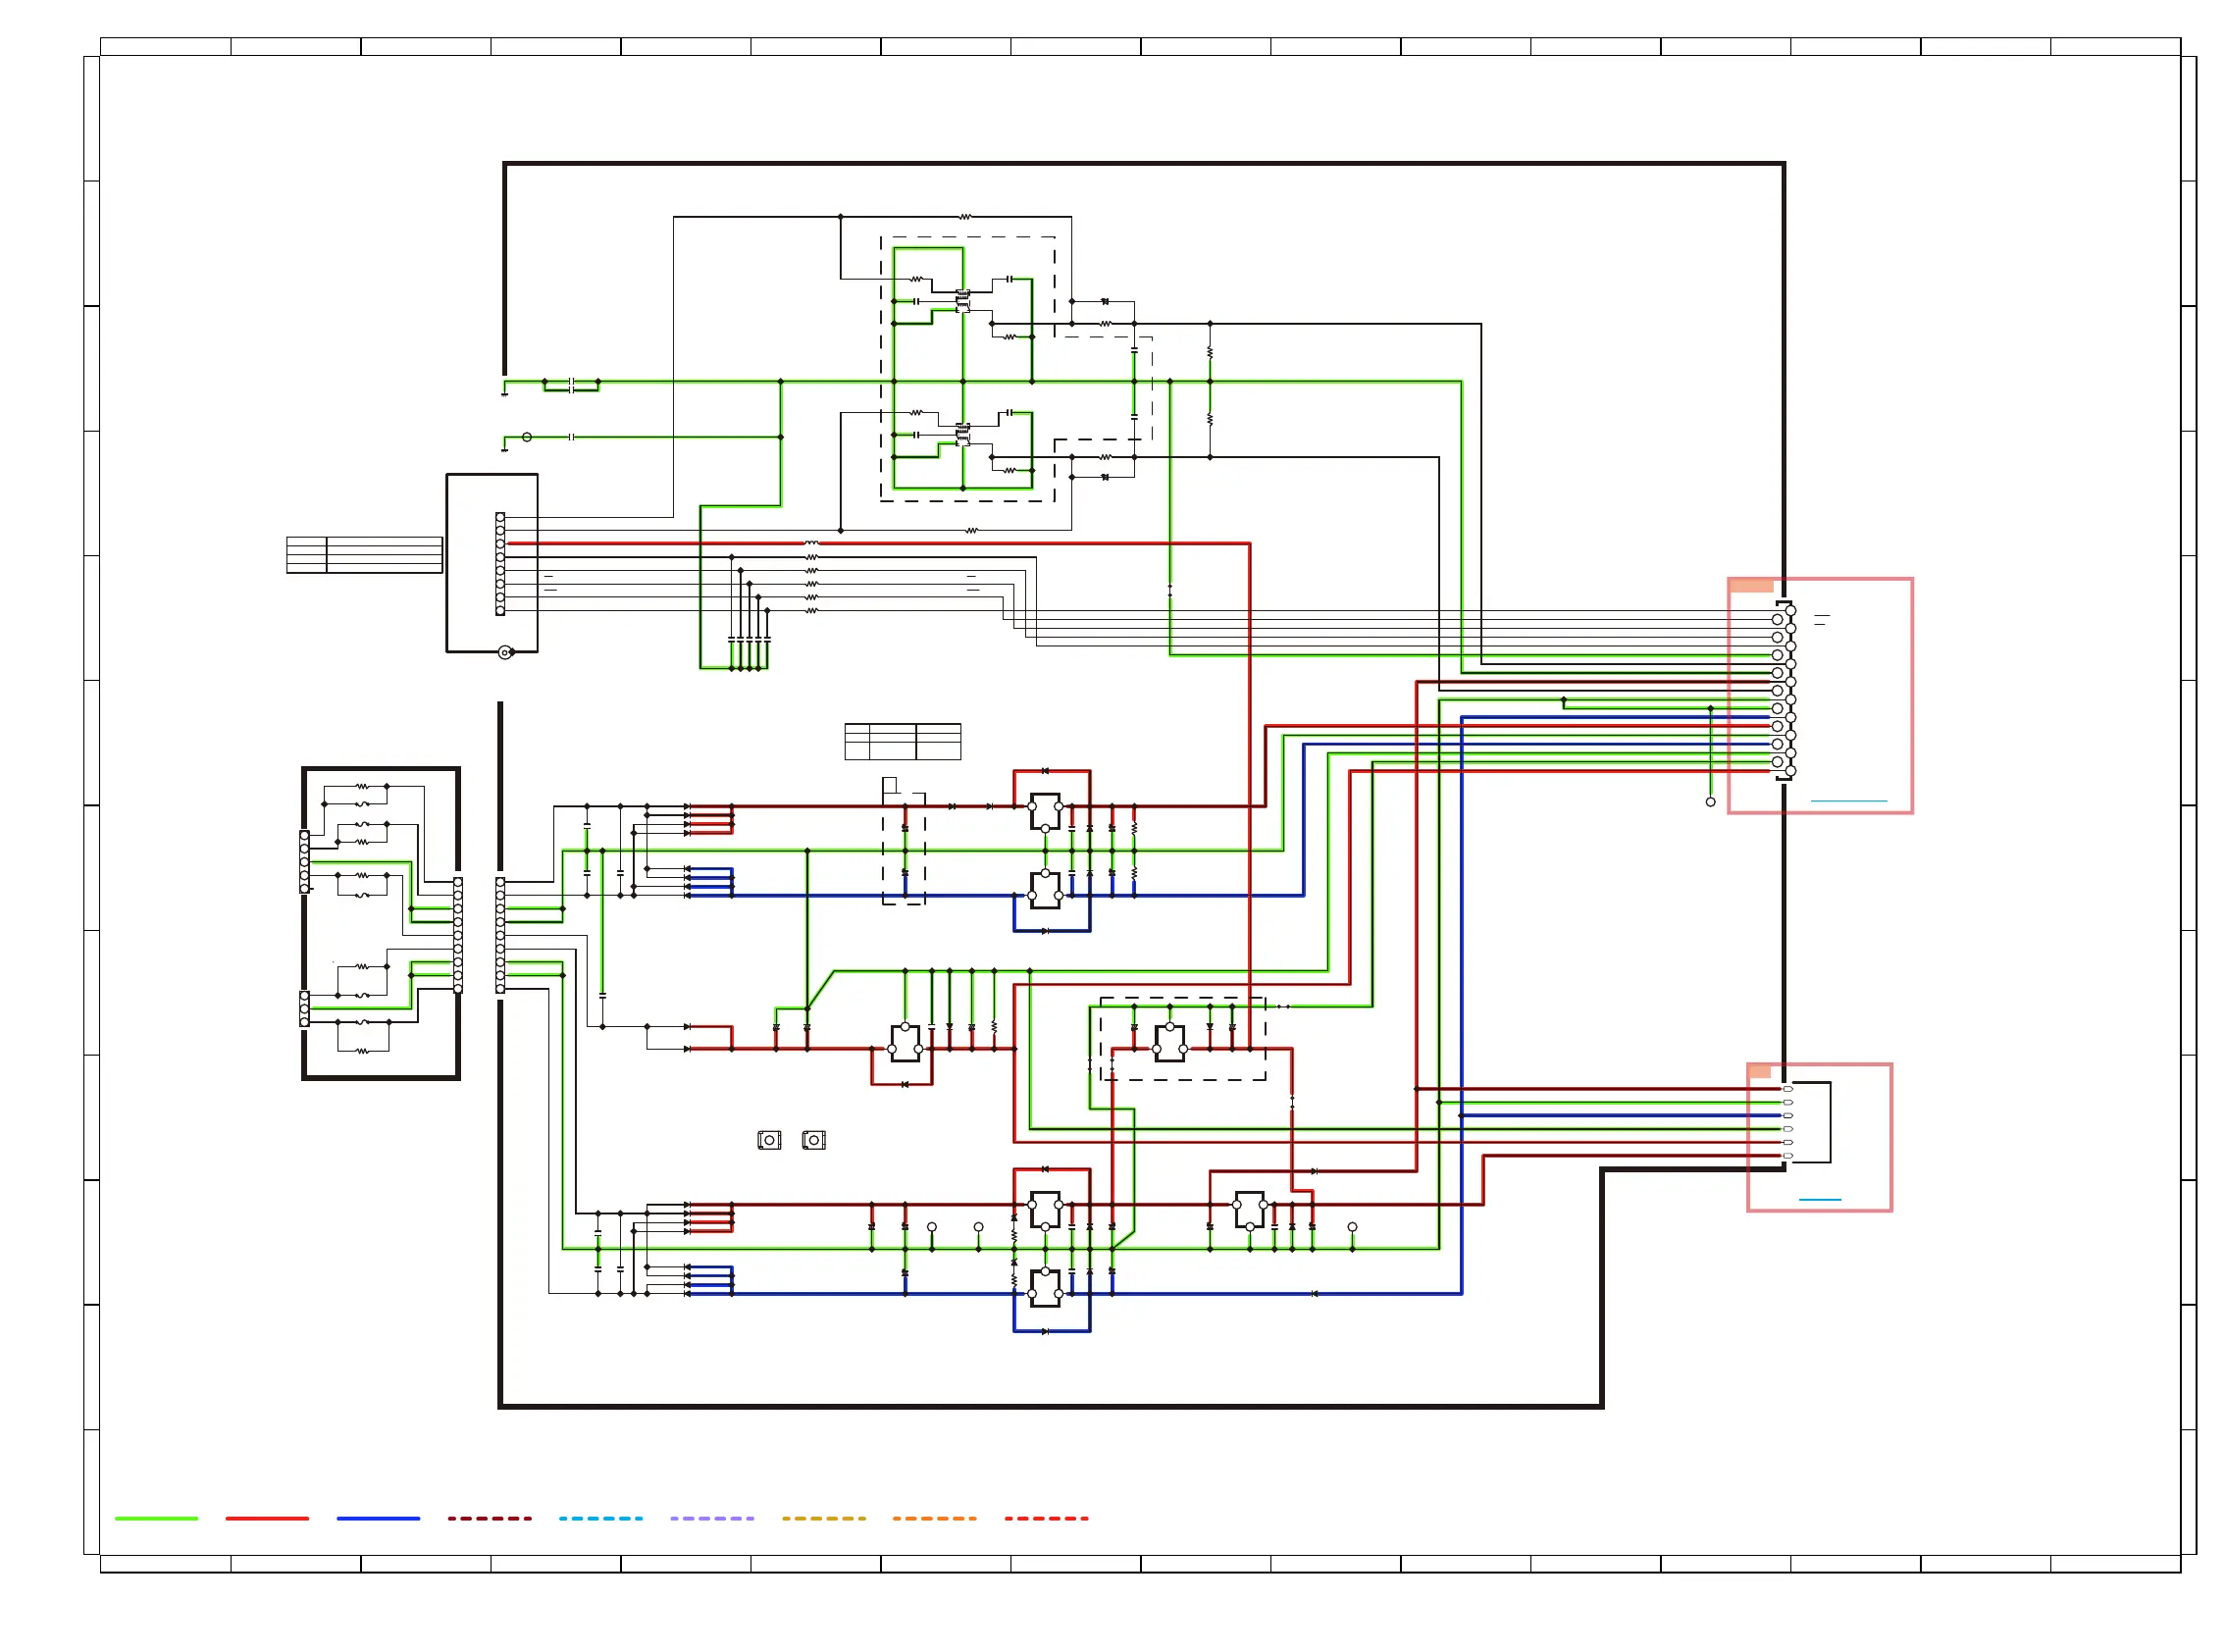Click orange tag on lower pink box

coord(1760,1071)
